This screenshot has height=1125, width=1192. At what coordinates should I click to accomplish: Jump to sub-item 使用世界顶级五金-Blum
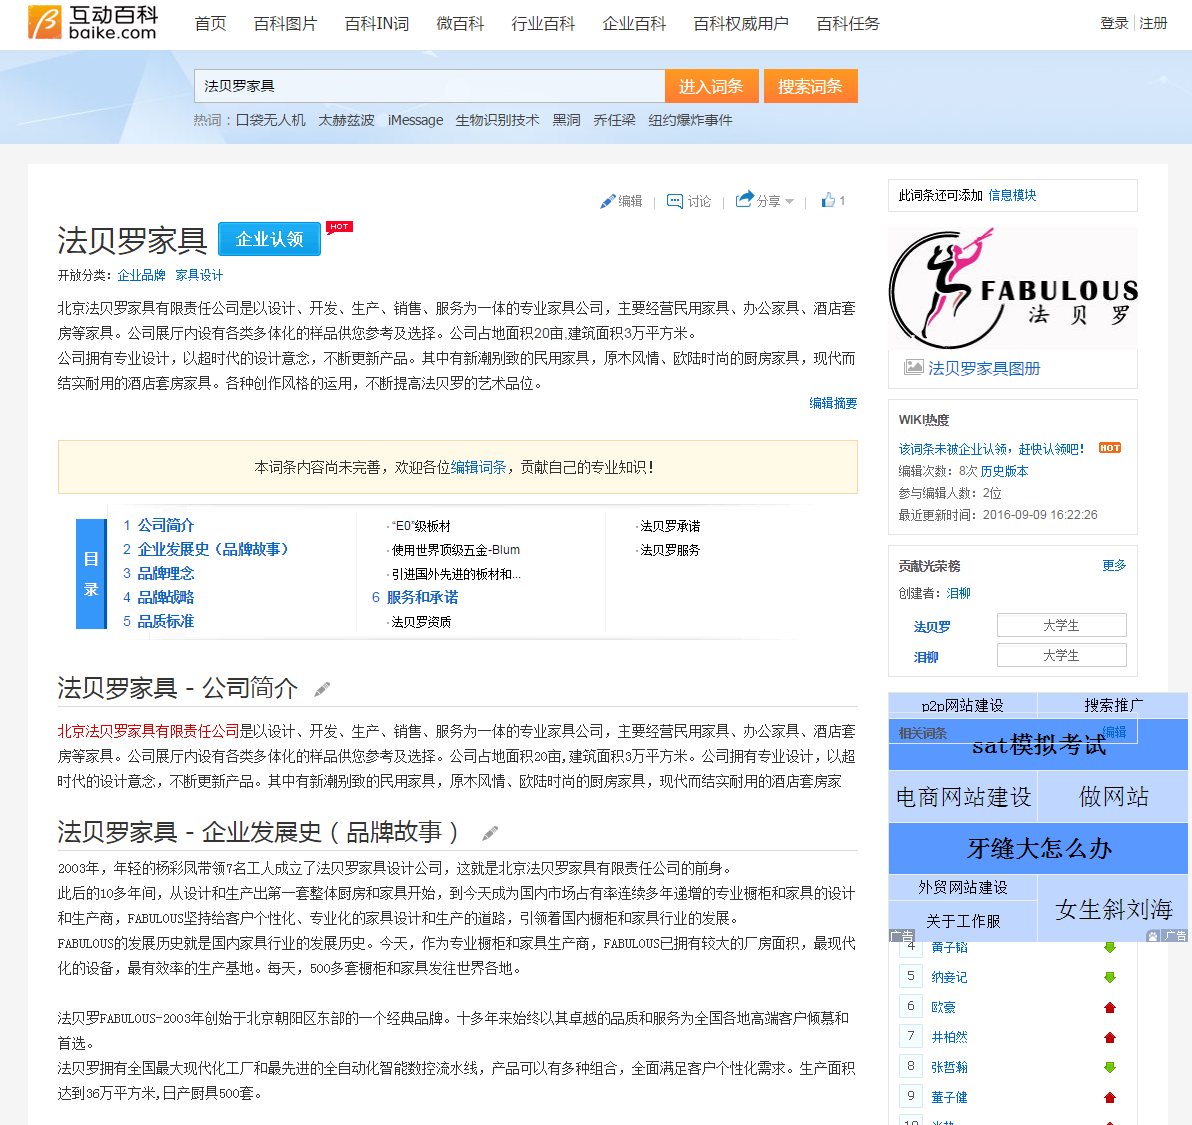coord(455,550)
